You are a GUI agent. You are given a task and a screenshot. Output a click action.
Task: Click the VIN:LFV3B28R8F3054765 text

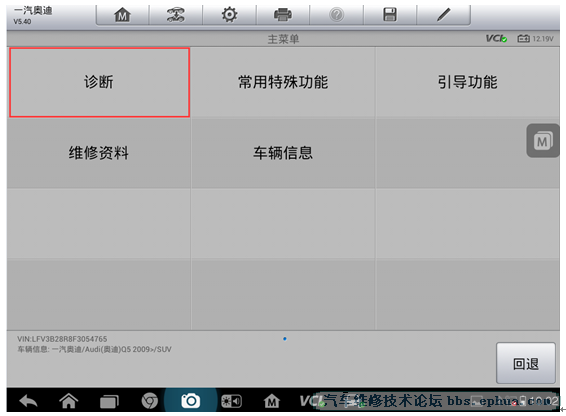click(62, 339)
